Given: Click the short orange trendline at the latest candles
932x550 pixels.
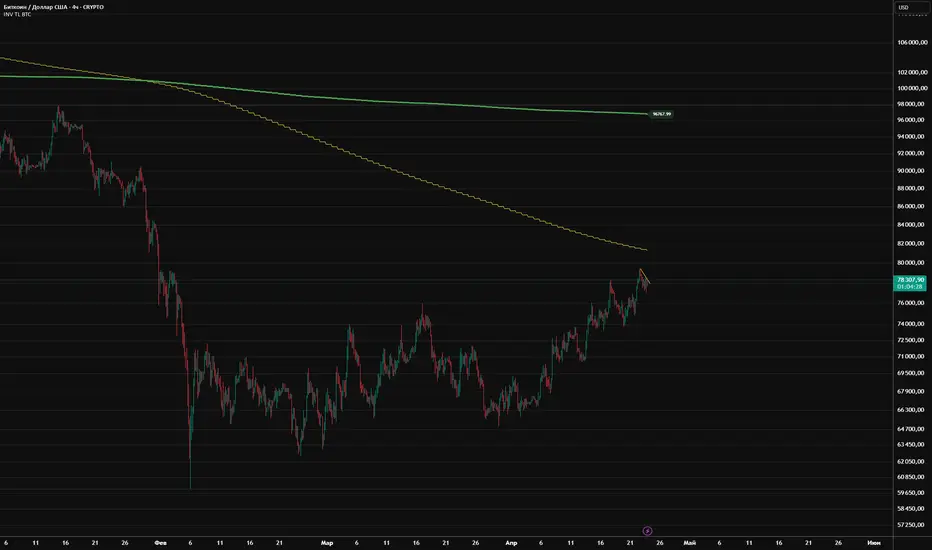Looking at the screenshot, I should coord(645,276).
